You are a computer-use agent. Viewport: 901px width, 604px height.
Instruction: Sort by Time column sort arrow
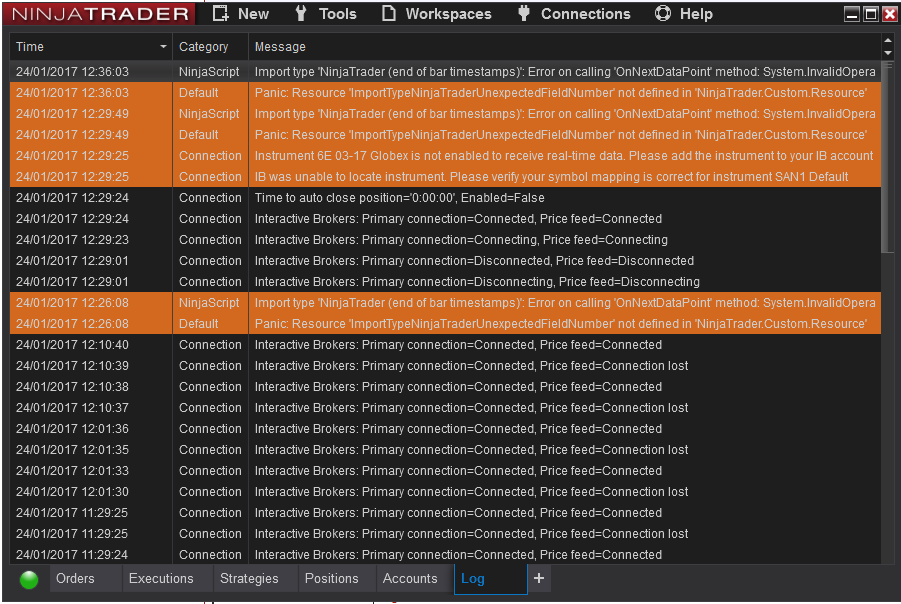tap(163, 47)
